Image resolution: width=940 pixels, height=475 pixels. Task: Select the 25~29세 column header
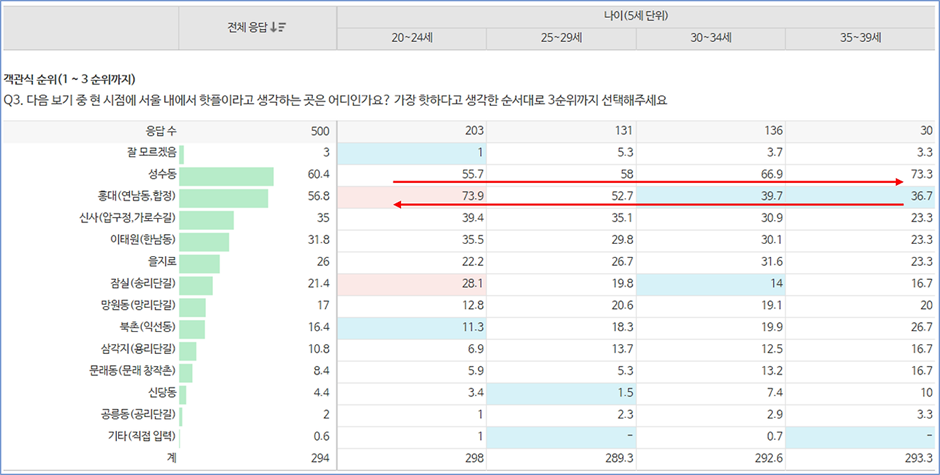click(x=561, y=38)
